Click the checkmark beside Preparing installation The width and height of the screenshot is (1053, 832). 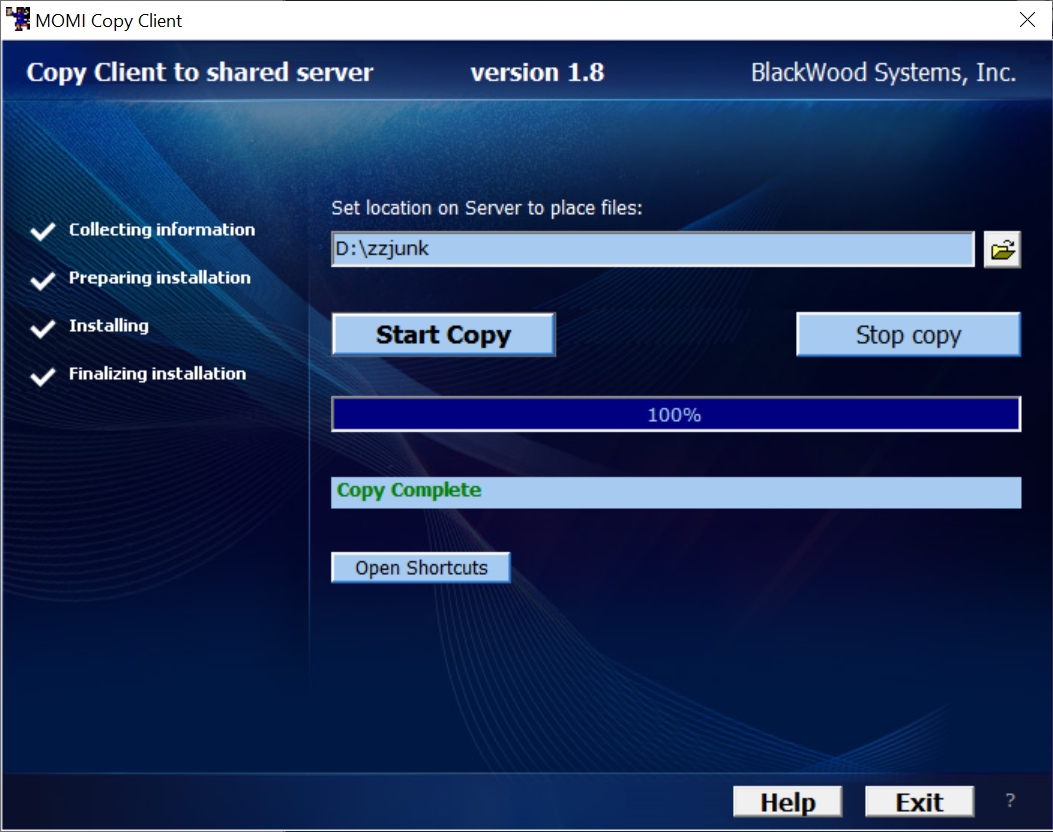pos(43,279)
